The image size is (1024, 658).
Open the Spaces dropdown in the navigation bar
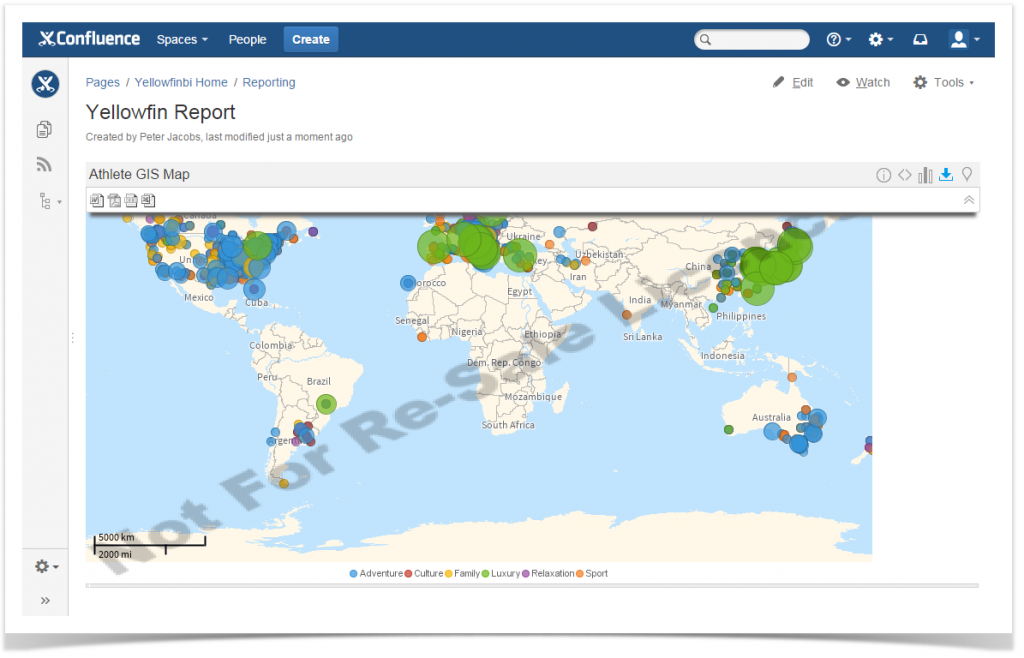[x=181, y=39]
